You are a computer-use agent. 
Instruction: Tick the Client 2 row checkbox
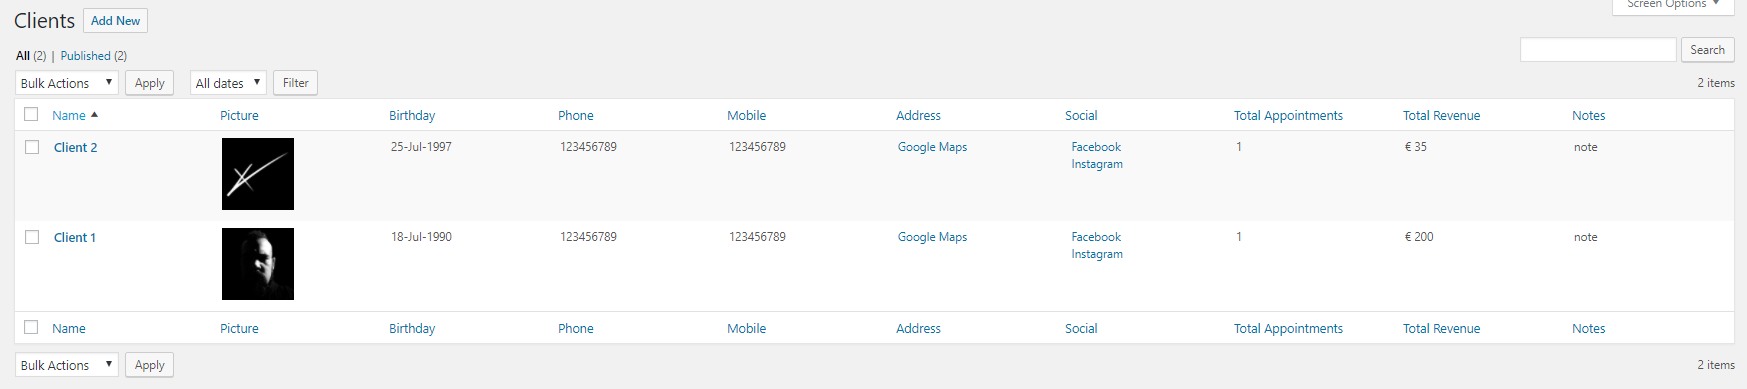[32, 147]
